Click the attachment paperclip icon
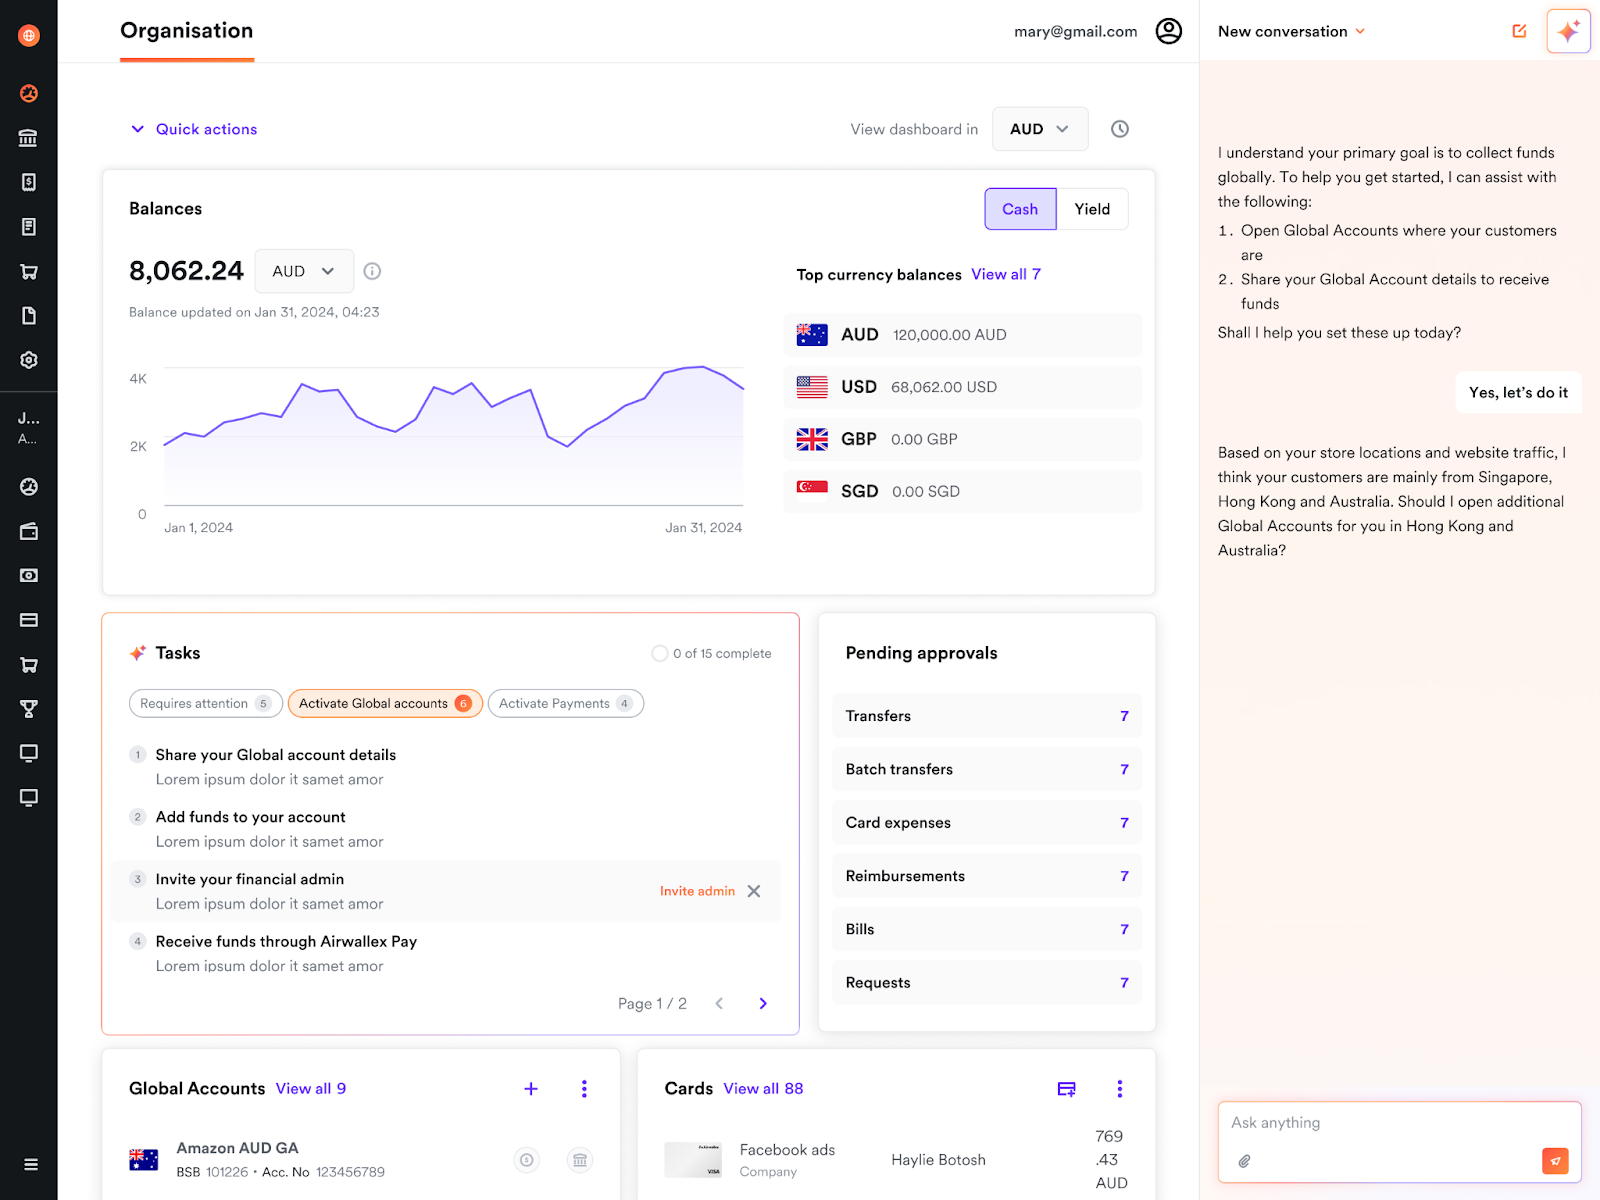 (1244, 1161)
